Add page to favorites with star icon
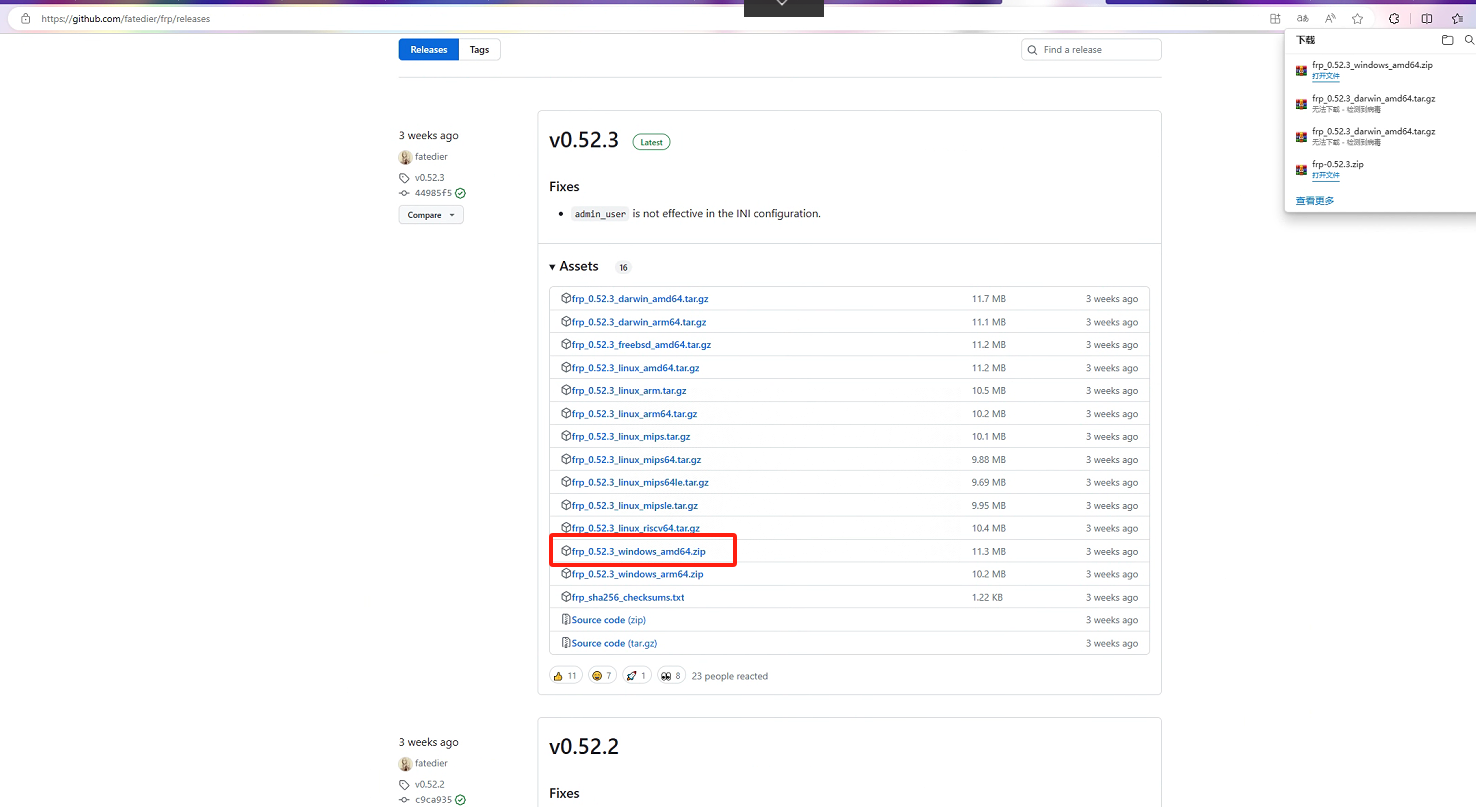This screenshot has width=1476, height=807. pos(1357,18)
